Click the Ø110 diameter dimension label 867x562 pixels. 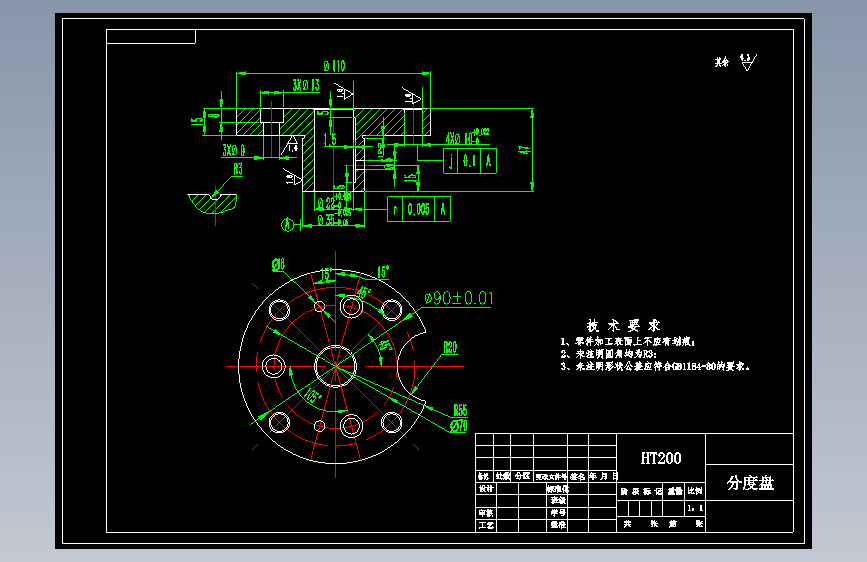[334, 66]
